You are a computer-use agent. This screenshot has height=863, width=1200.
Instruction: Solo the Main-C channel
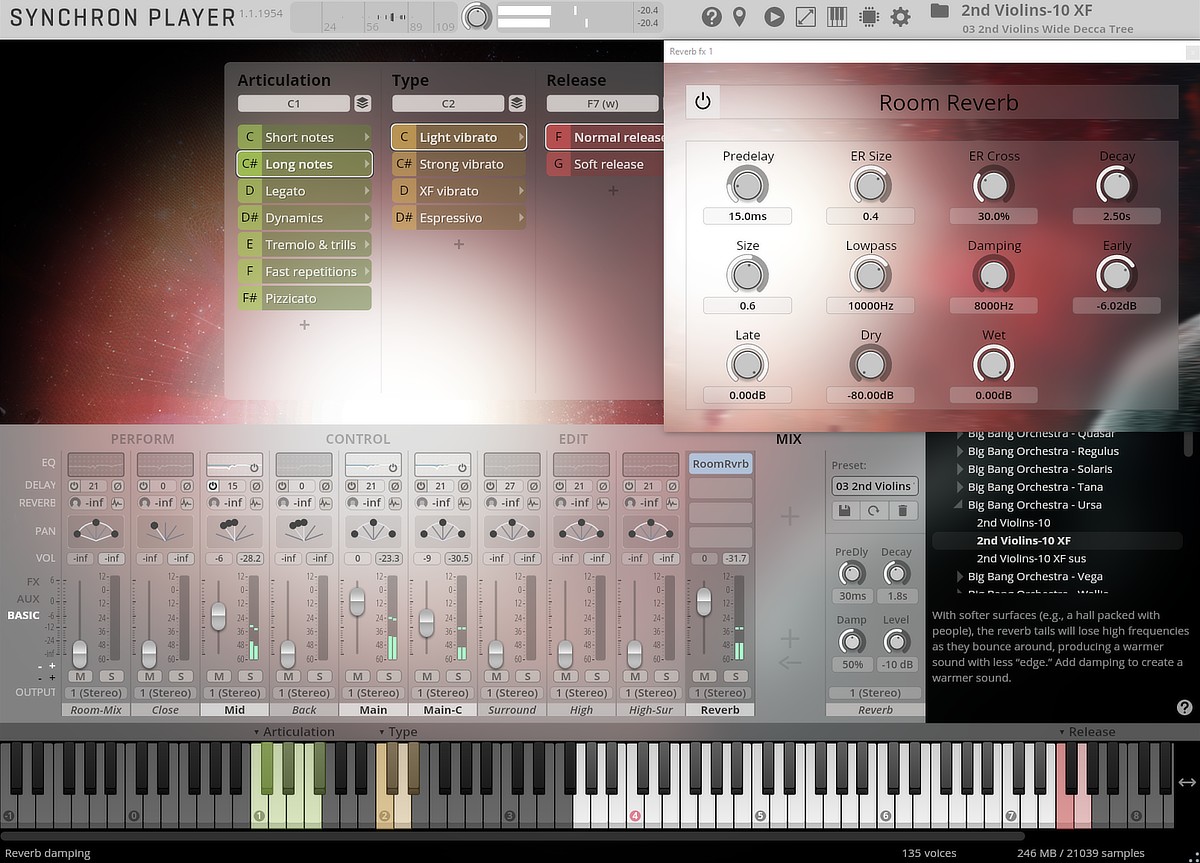pos(458,677)
